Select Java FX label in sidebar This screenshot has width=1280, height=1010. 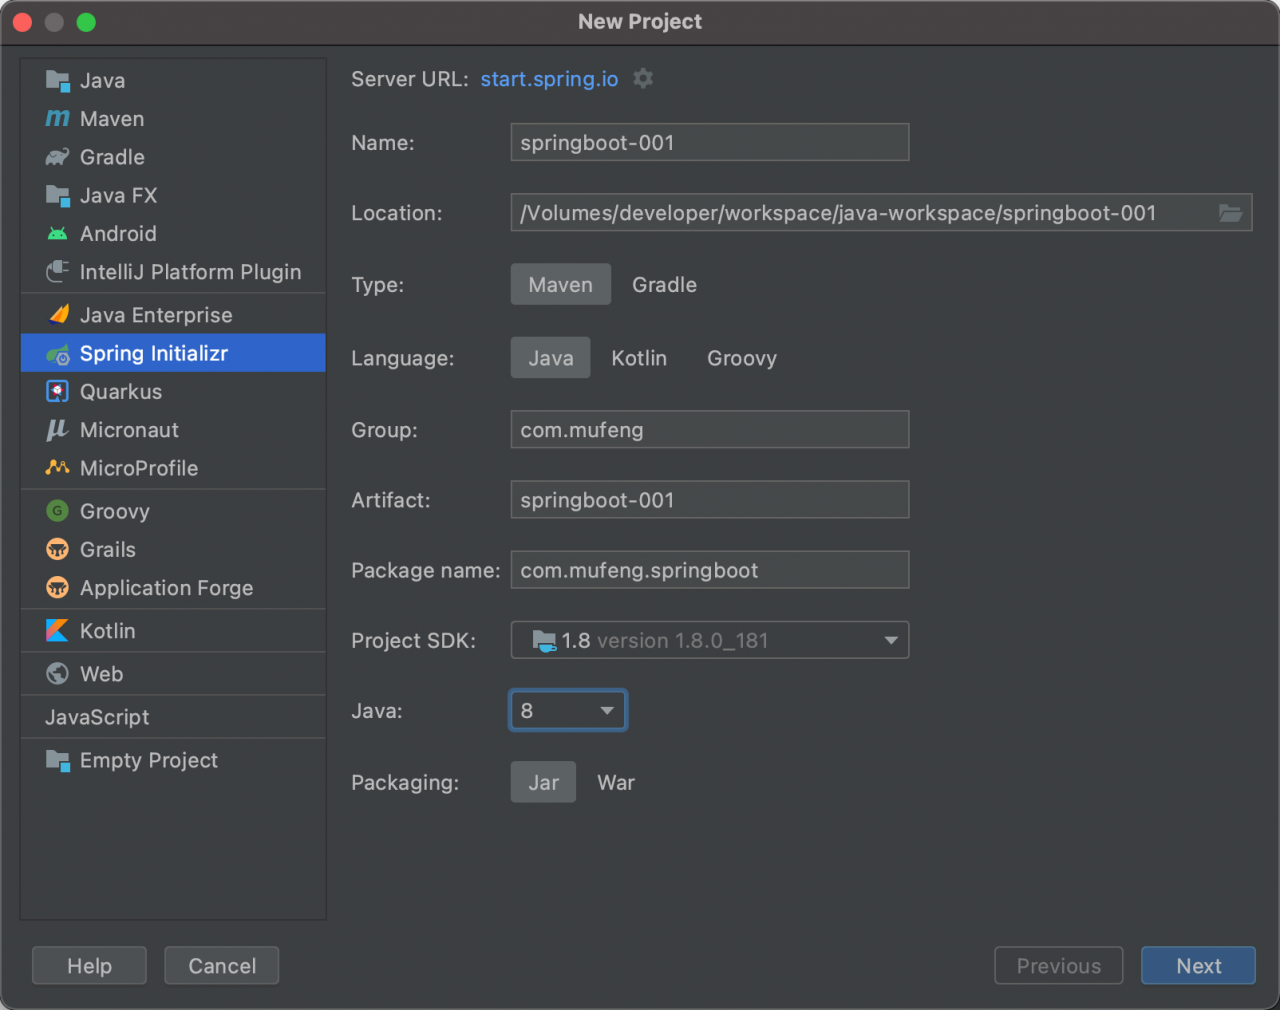119,195
